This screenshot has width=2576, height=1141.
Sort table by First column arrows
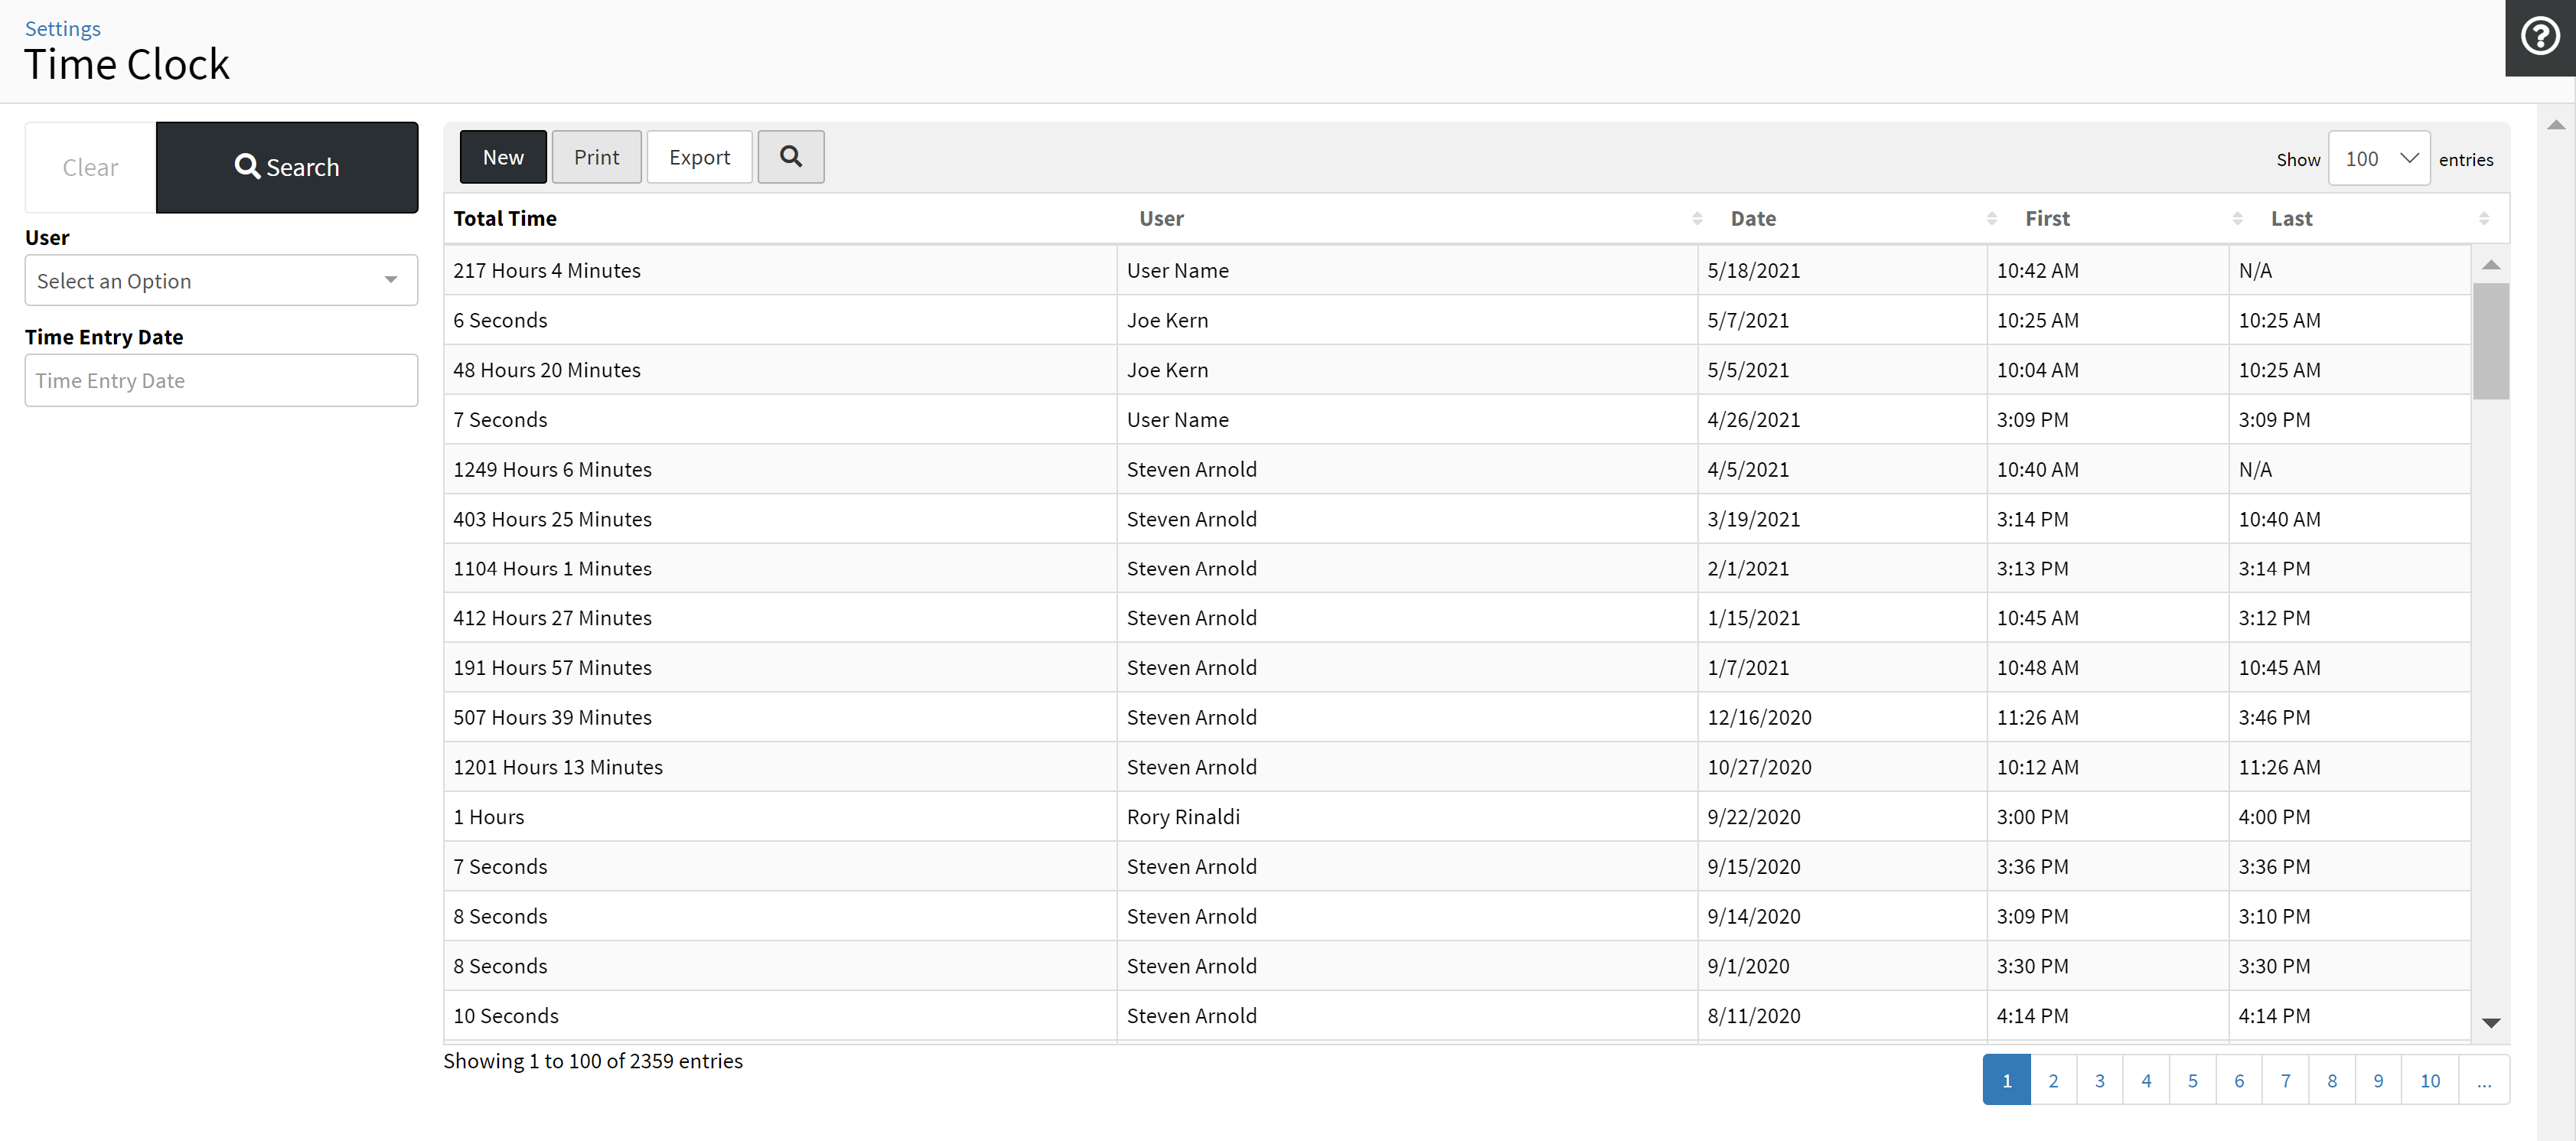2237,219
